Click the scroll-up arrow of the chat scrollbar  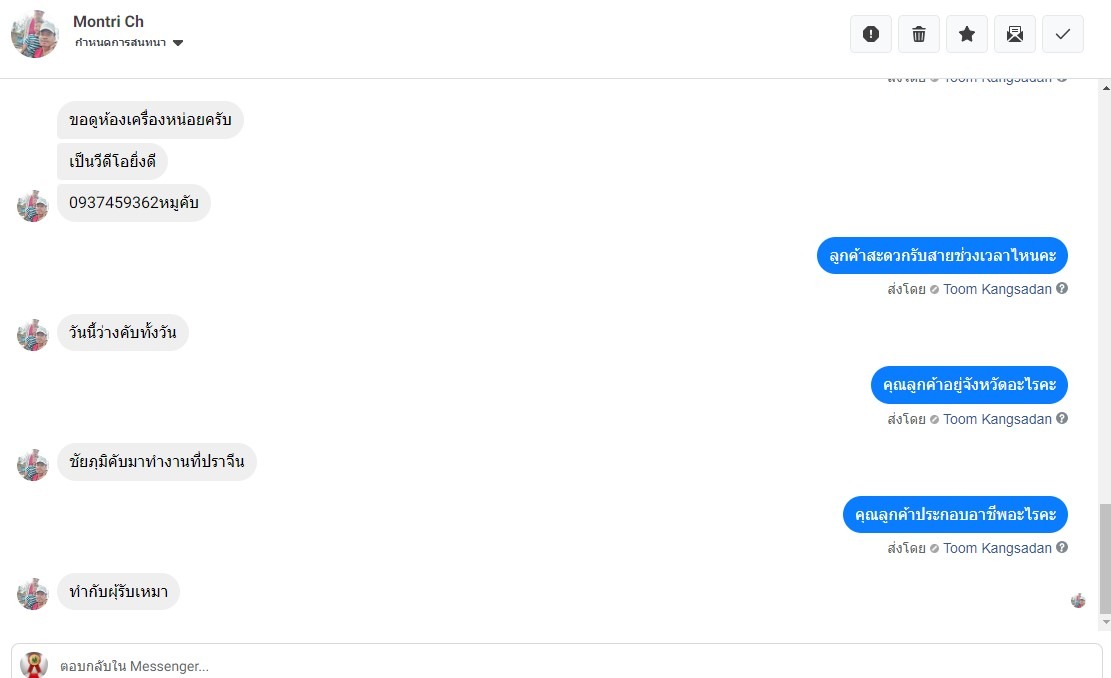pos(1104,84)
